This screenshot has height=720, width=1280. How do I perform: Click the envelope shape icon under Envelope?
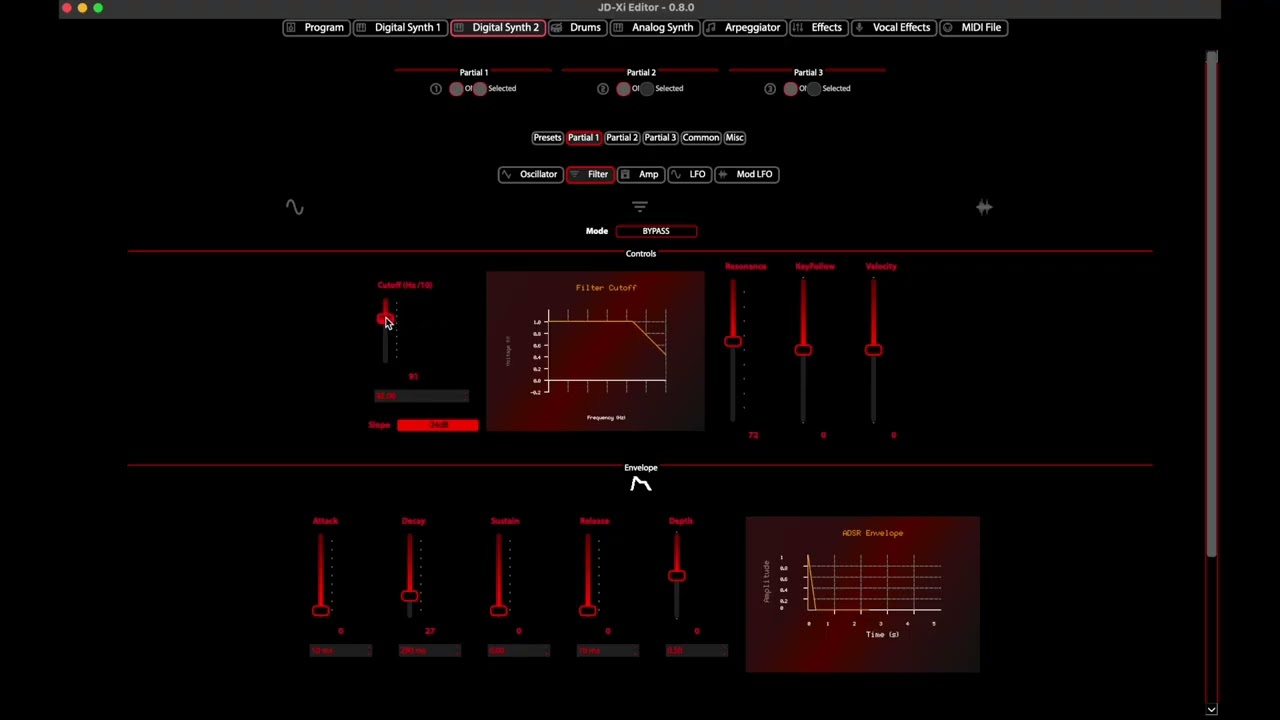(x=641, y=485)
